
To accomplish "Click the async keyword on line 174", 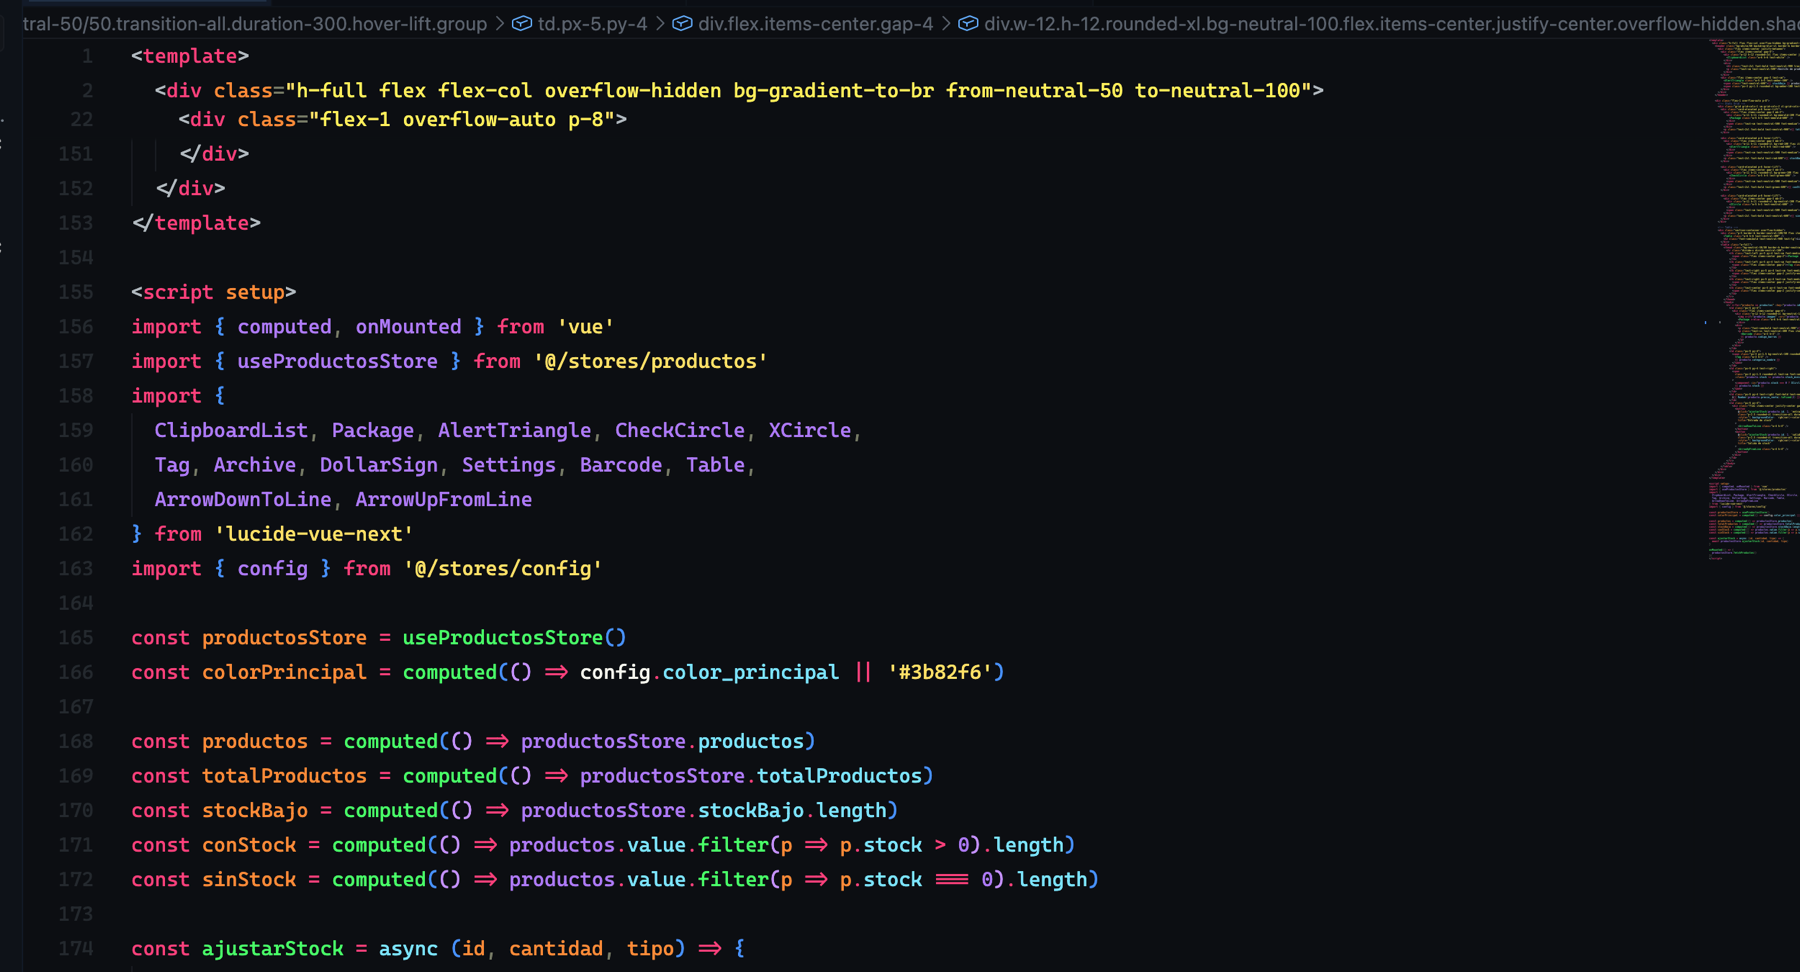I will (408, 948).
